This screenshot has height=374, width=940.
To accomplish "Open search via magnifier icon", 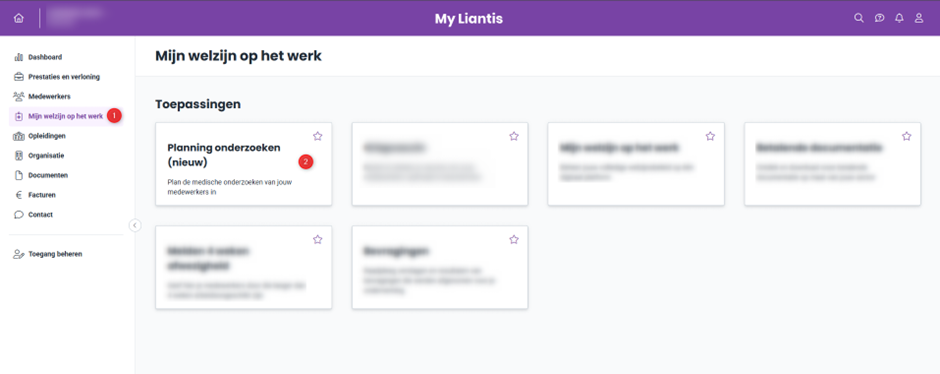I will (x=859, y=18).
